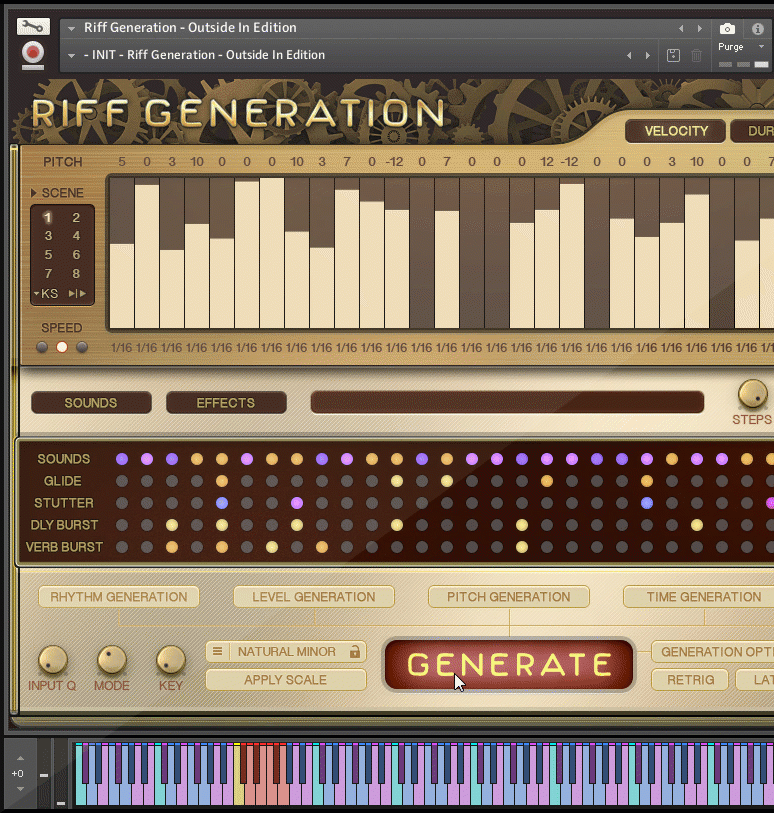This screenshot has width=774, height=813.
Task: Select scene 5
Action: tap(48, 255)
